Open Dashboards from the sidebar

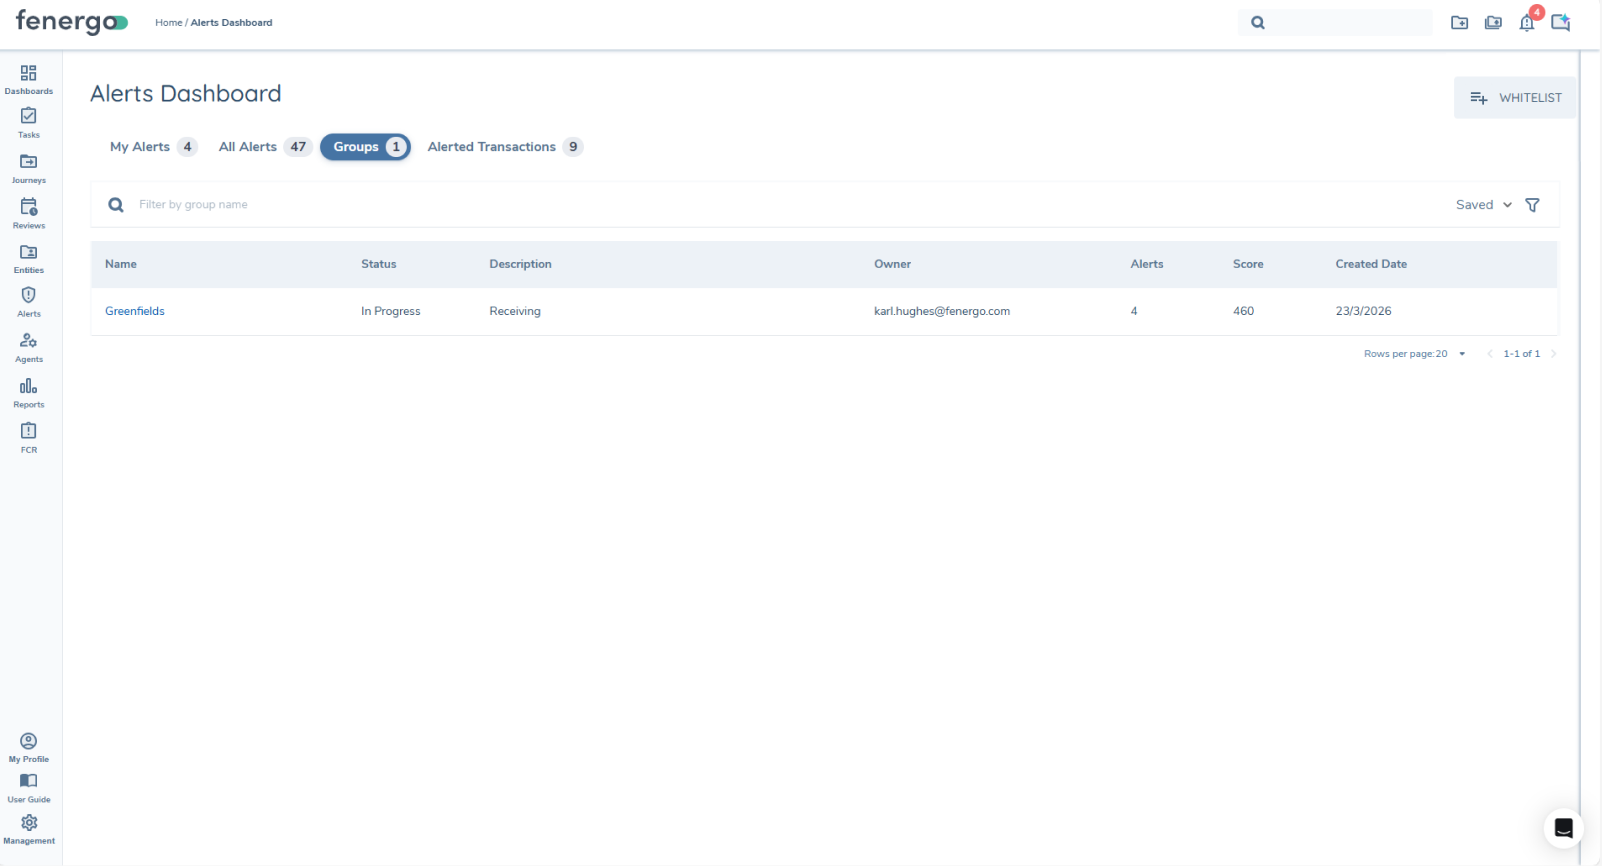point(28,79)
